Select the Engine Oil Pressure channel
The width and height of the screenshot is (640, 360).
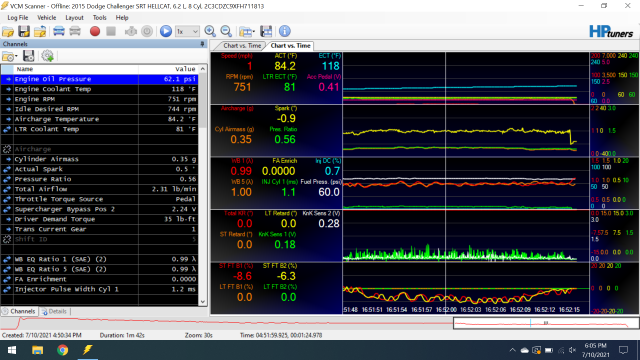click(x=100, y=79)
